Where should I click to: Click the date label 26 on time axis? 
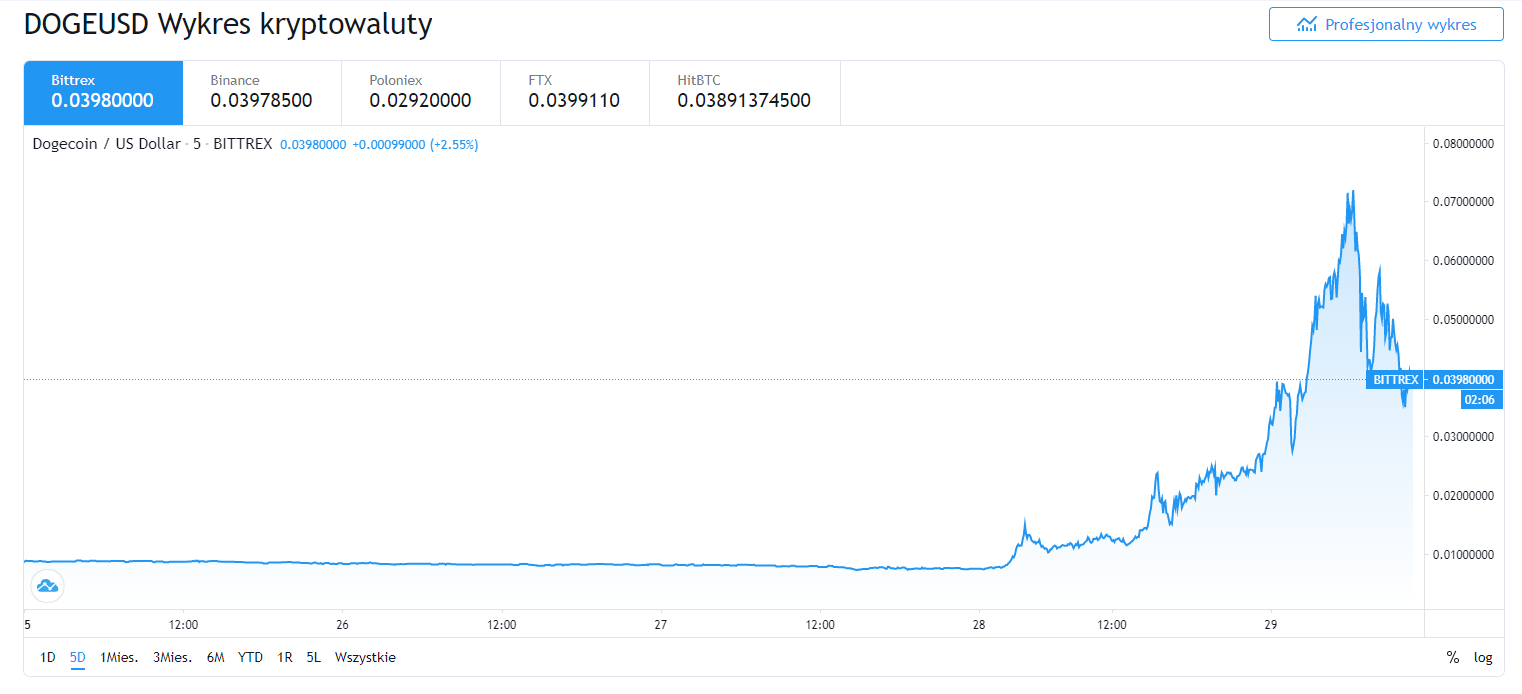343,624
